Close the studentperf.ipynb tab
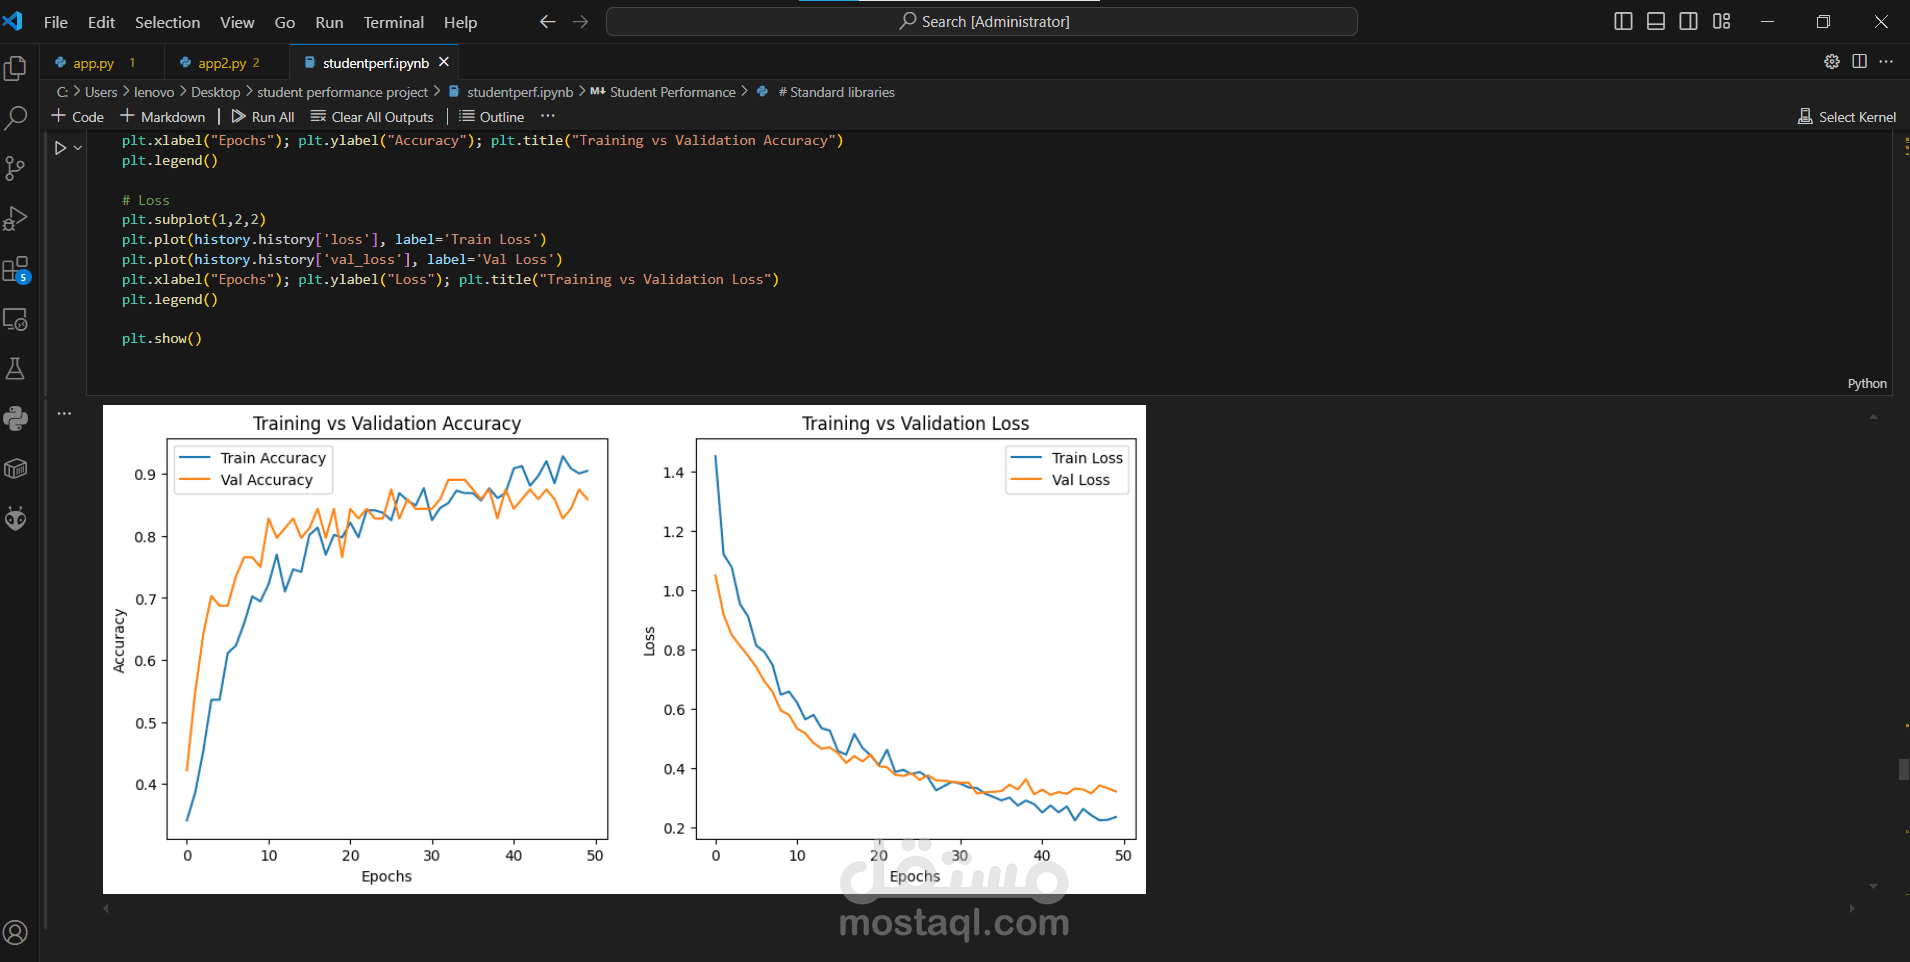 point(444,62)
